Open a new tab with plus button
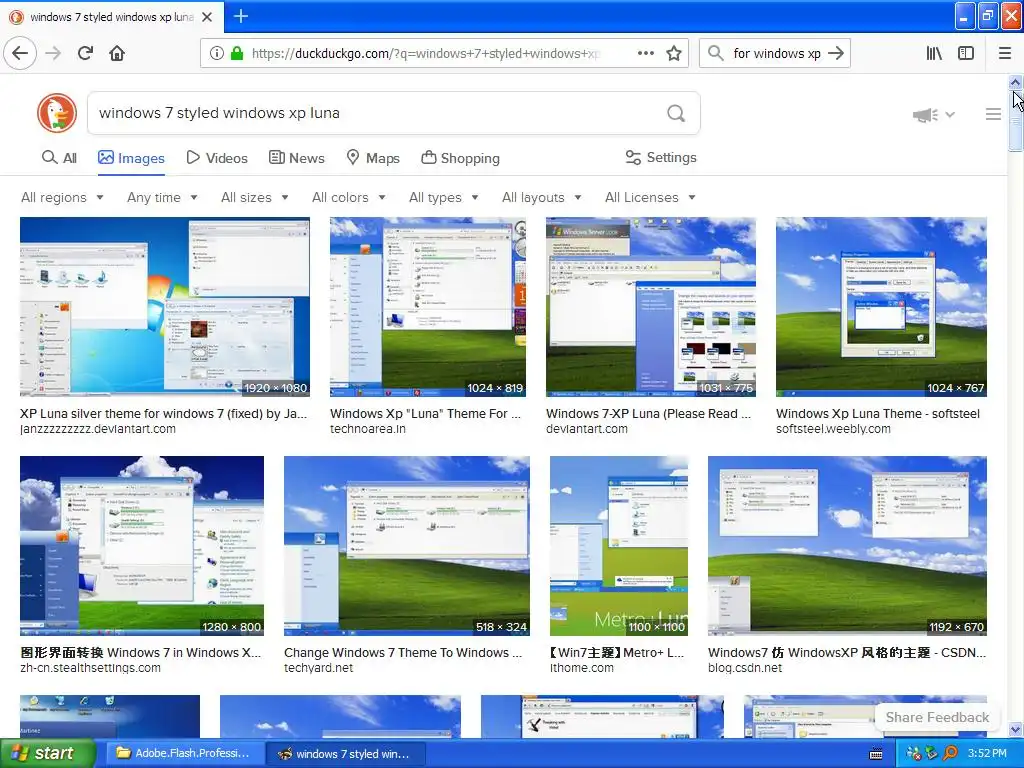The width and height of the screenshot is (1024, 768). coord(240,16)
